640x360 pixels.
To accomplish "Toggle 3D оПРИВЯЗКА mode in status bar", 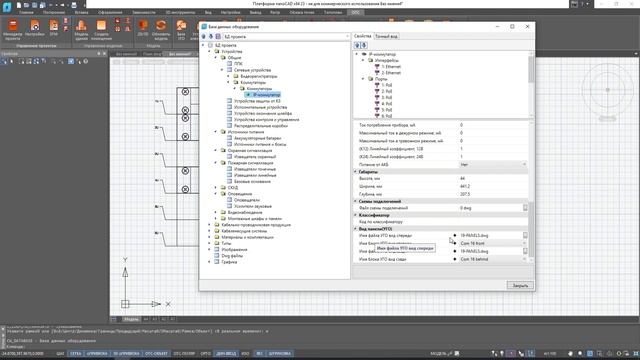I will tap(127, 353).
